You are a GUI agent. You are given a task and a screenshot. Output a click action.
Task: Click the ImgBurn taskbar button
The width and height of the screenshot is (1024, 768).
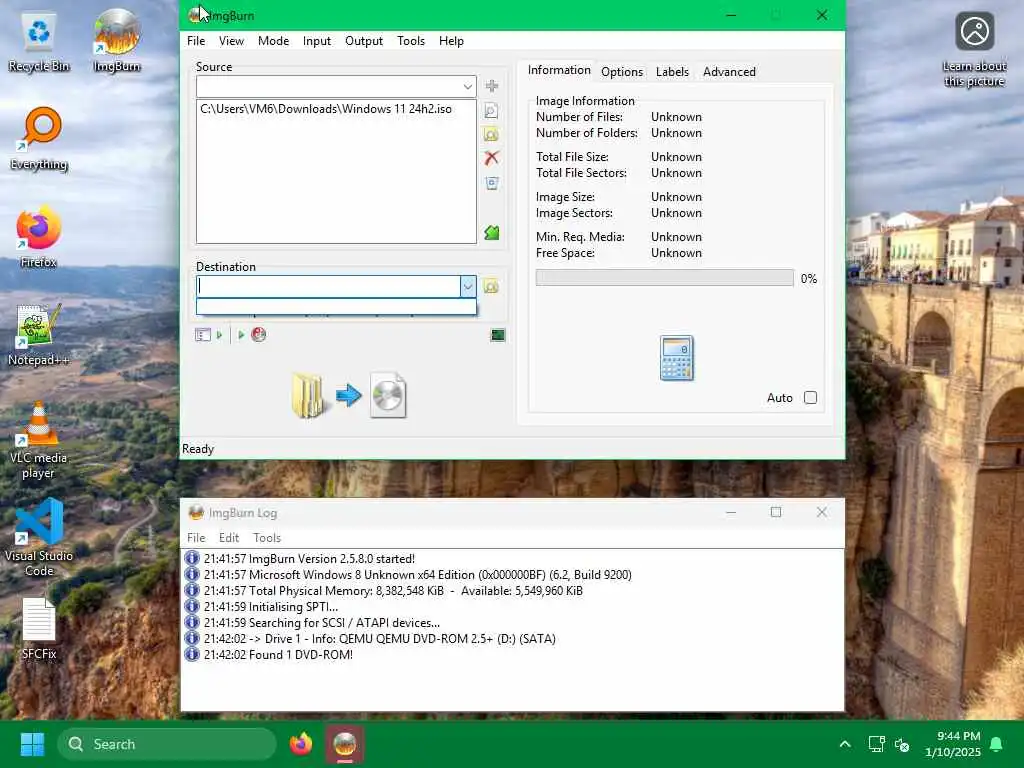[345, 744]
